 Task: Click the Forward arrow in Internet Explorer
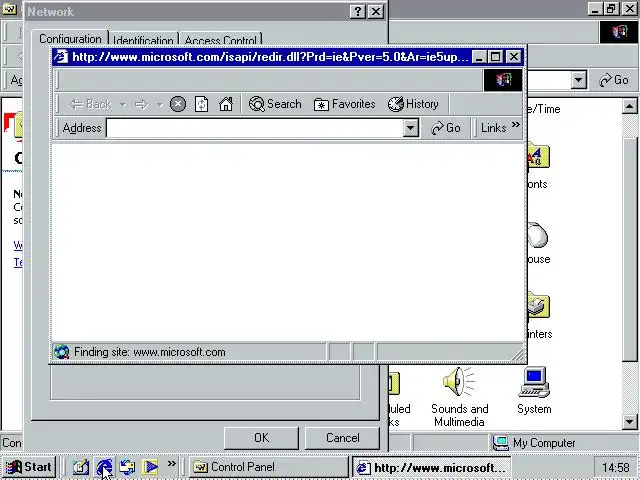(x=141, y=104)
